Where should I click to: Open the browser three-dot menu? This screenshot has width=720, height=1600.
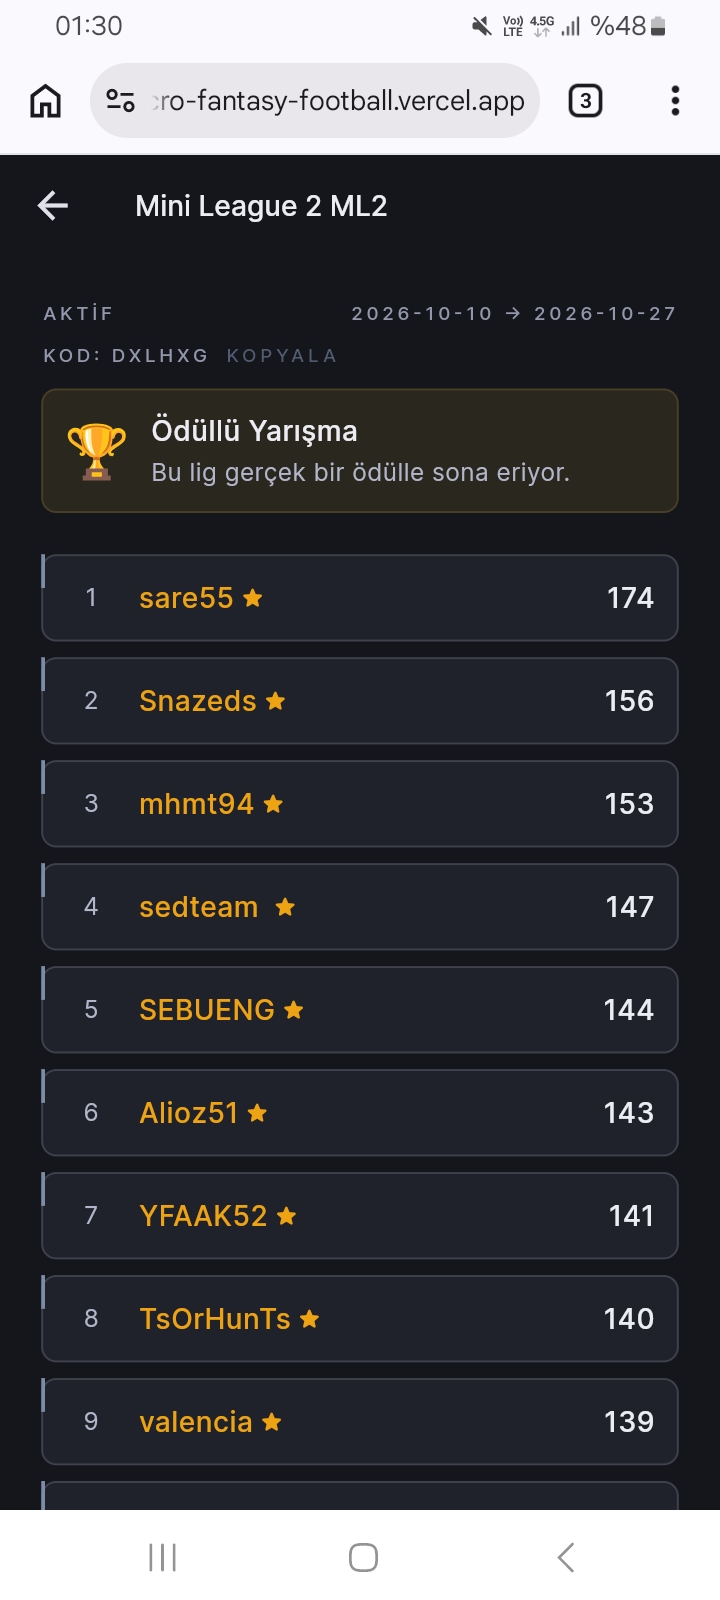click(676, 101)
